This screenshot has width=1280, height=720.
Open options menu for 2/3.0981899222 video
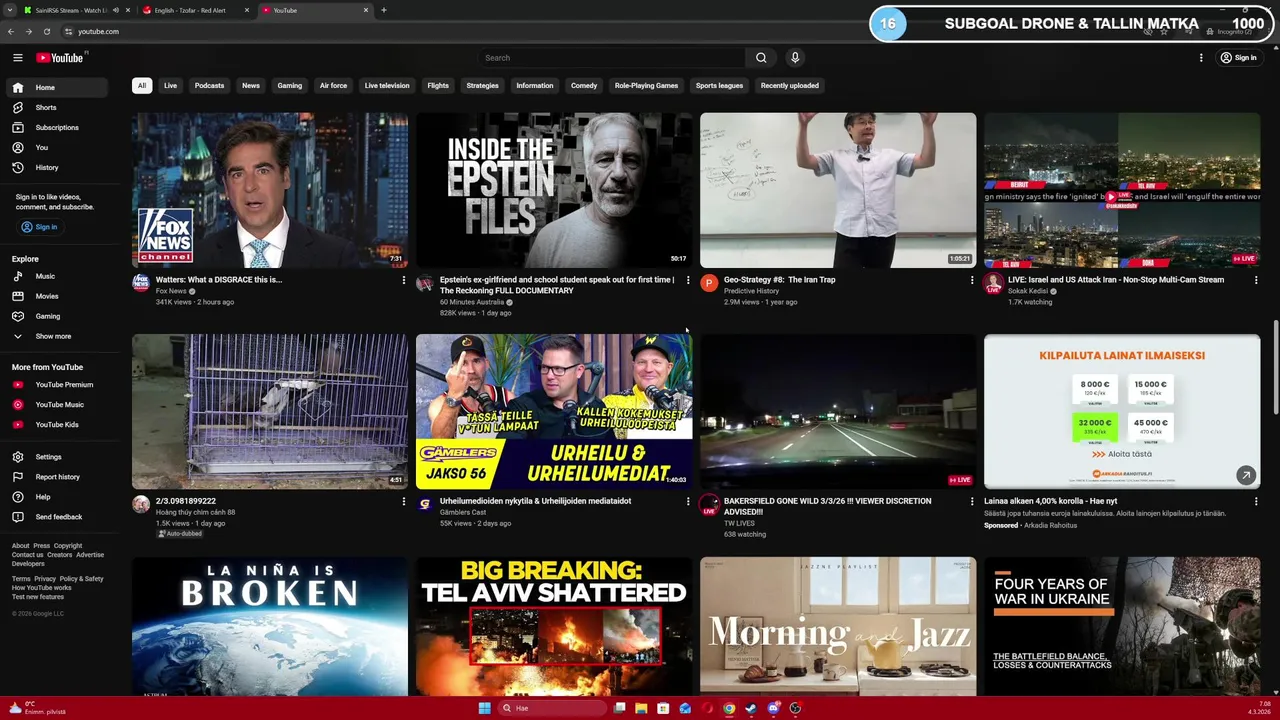click(404, 501)
